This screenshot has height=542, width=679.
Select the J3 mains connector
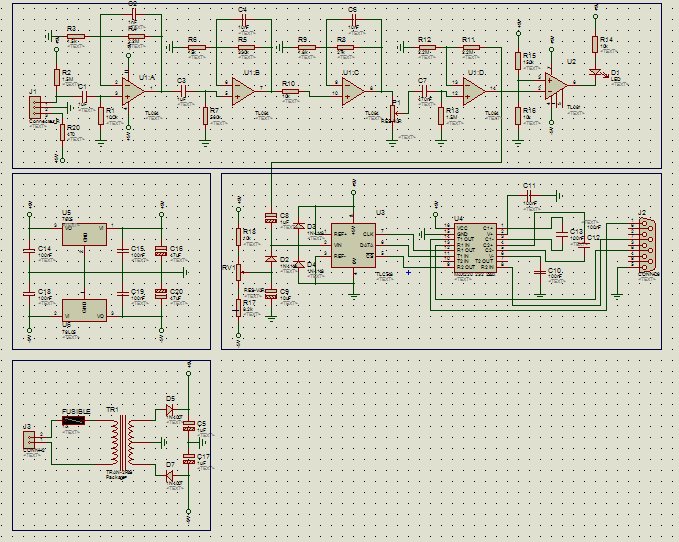point(29,441)
